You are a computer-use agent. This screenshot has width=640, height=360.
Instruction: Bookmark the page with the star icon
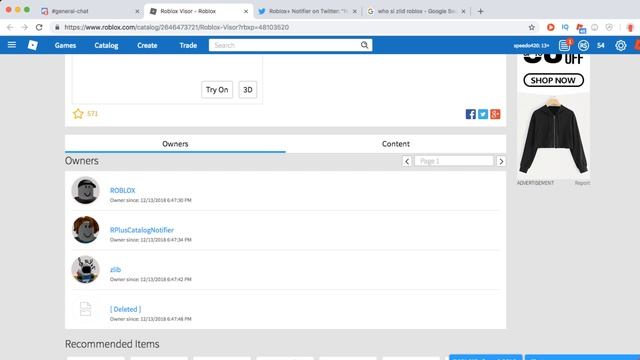[531, 27]
